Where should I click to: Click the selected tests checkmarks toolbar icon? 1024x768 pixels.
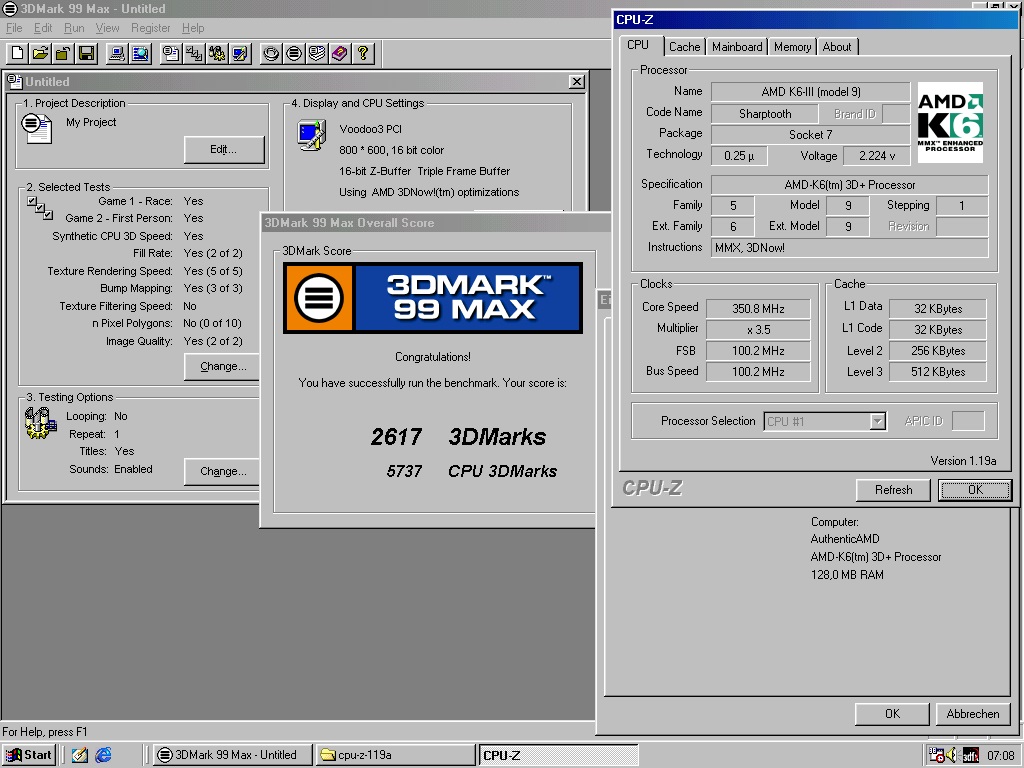[x=194, y=54]
